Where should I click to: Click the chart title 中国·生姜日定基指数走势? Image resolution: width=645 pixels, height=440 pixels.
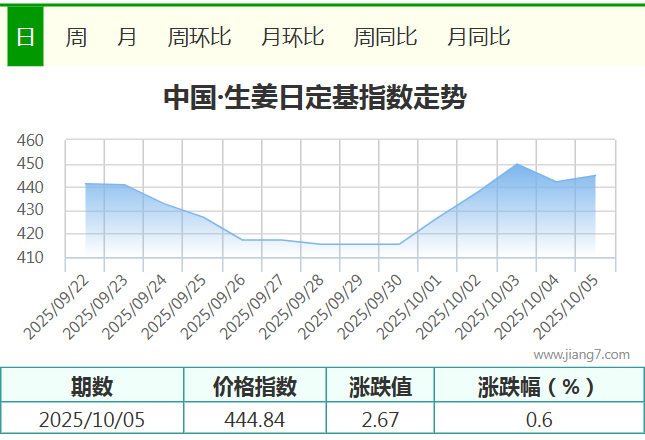pos(314,98)
